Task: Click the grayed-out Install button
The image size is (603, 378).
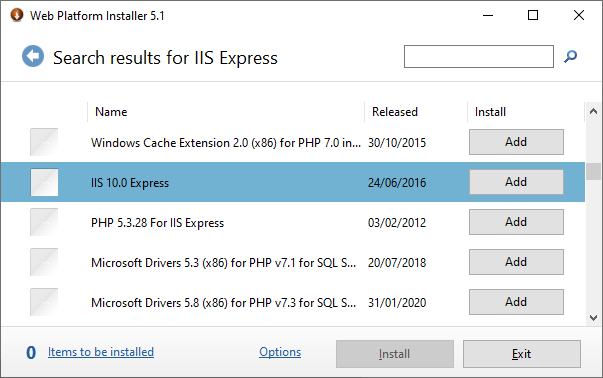Action: pyautogui.click(x=395, y=354)
